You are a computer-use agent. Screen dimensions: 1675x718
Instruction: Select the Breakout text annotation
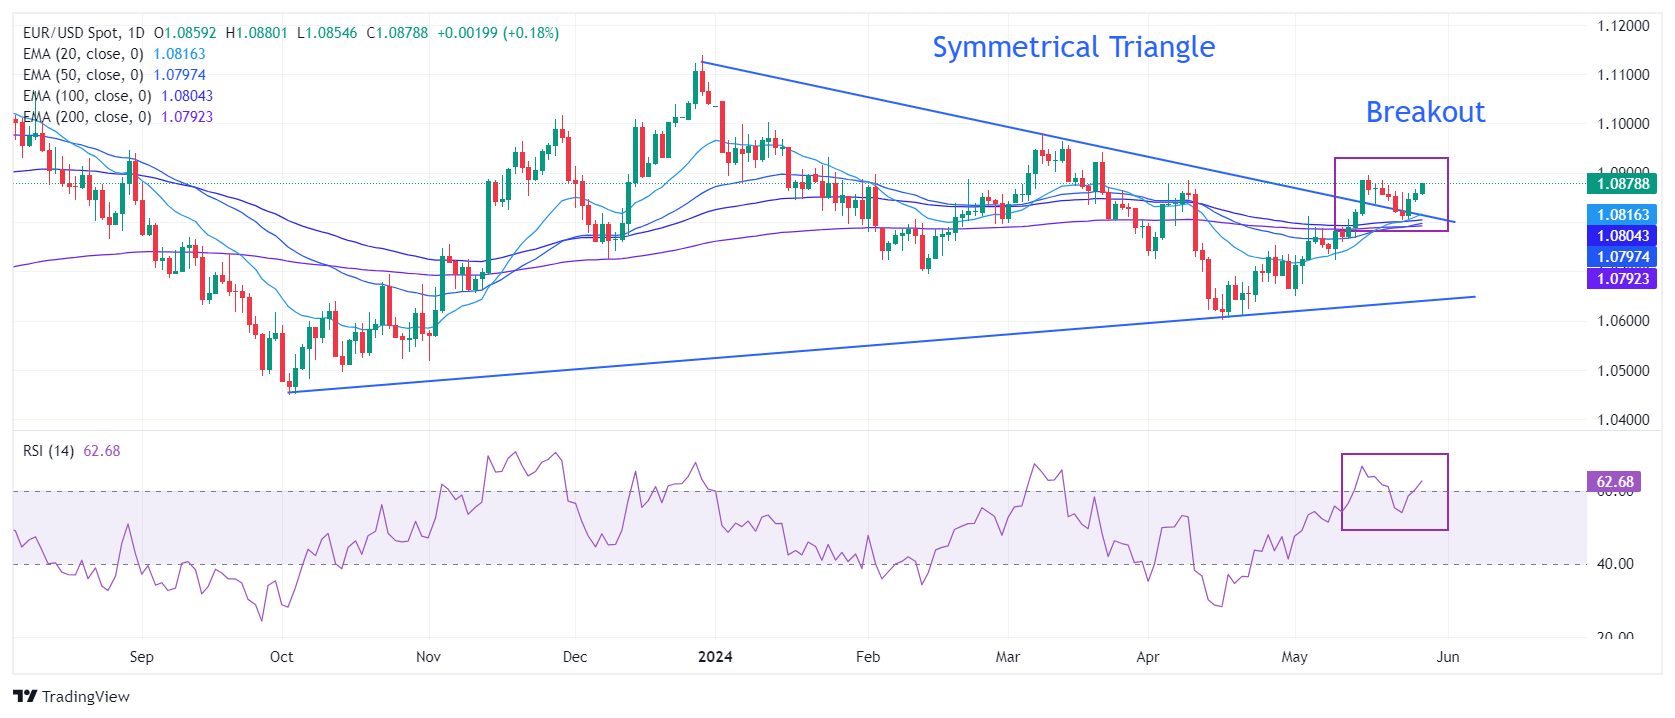(1425, 112)
